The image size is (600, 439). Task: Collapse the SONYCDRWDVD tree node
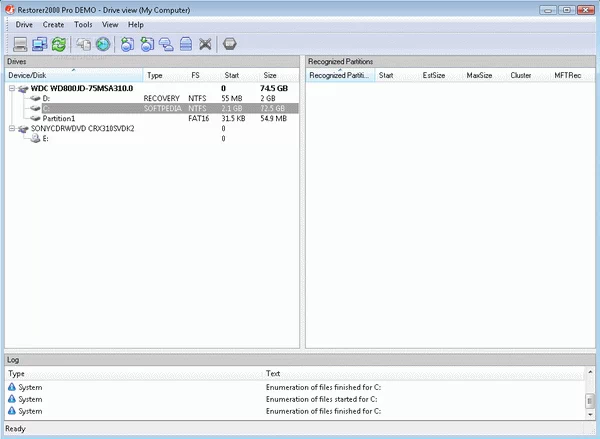12,128
